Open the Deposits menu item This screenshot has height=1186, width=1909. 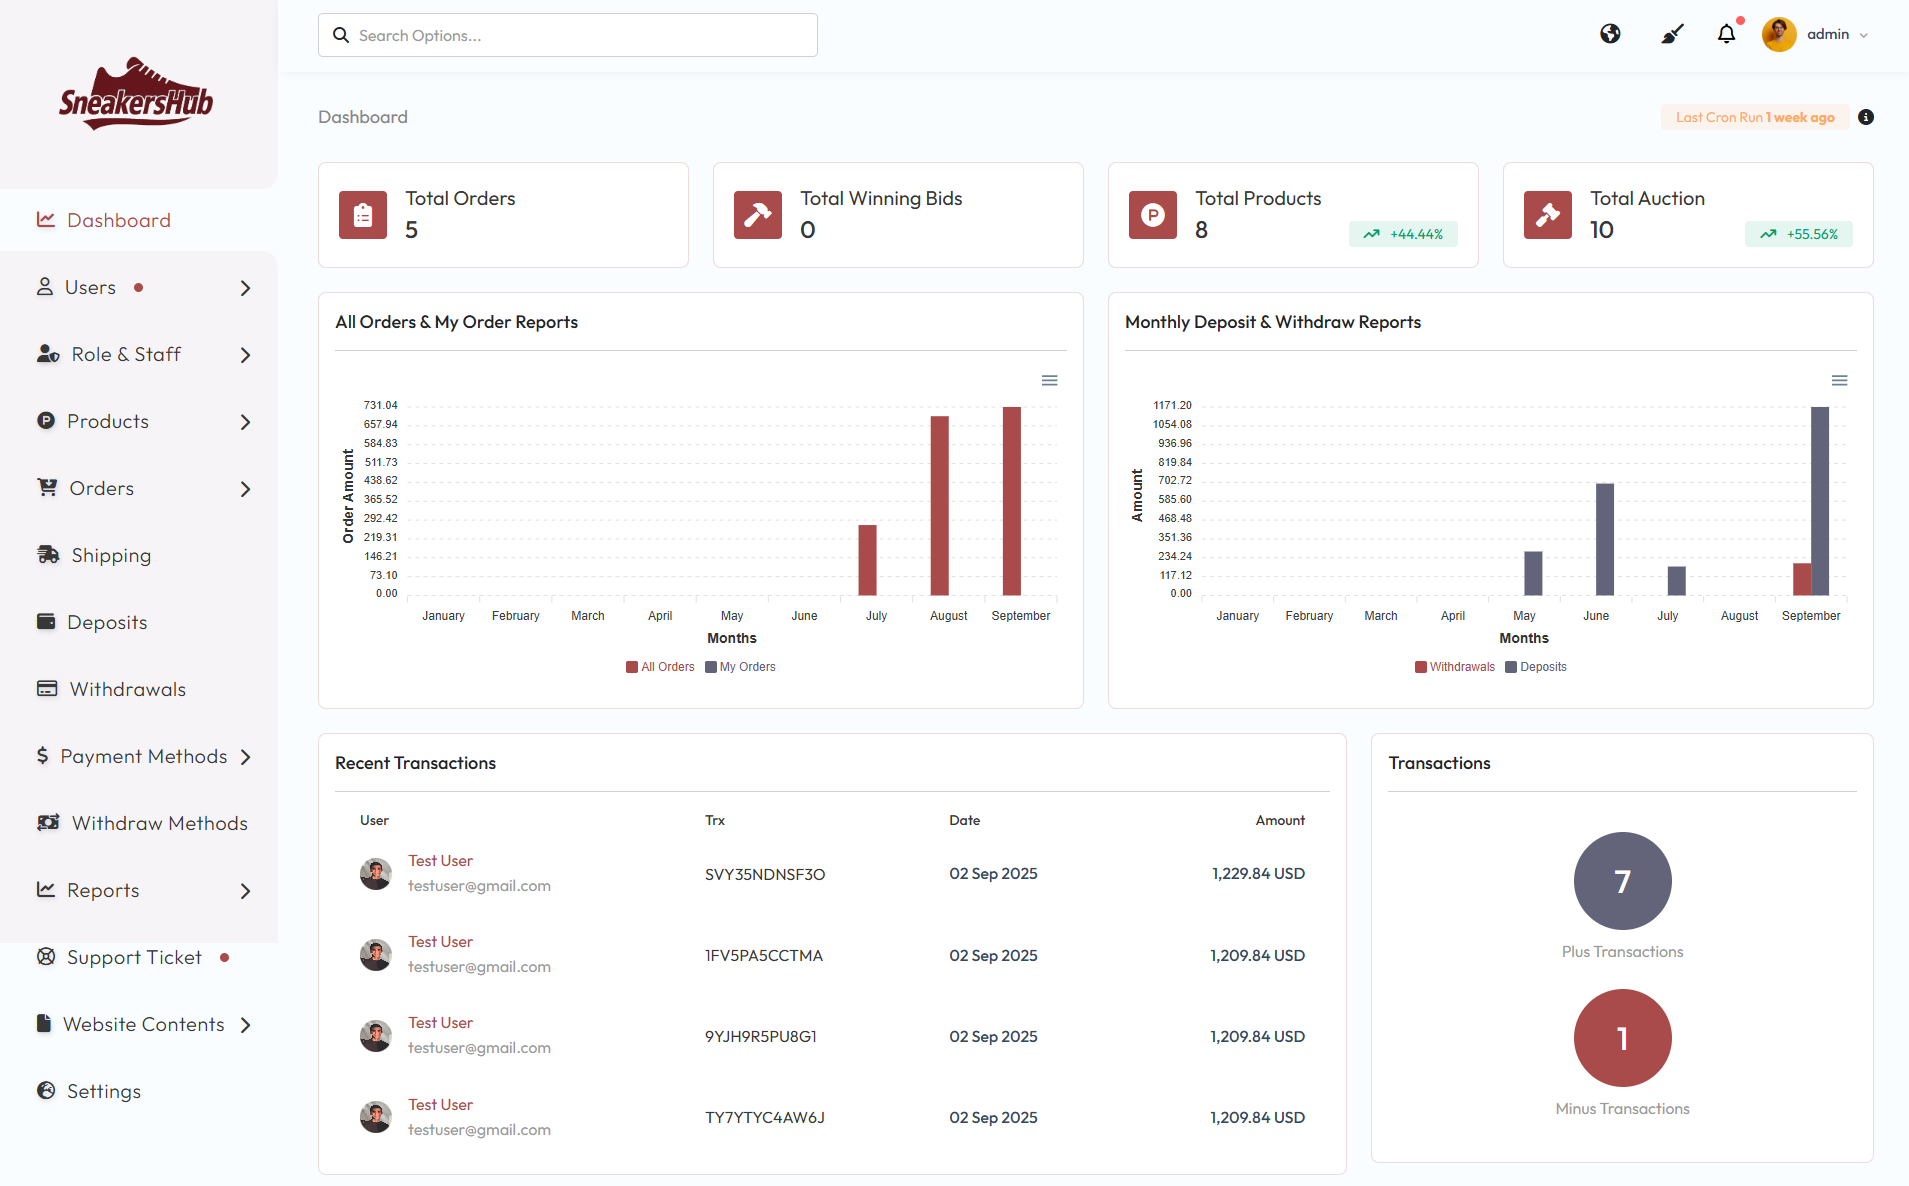coord(107,622)
